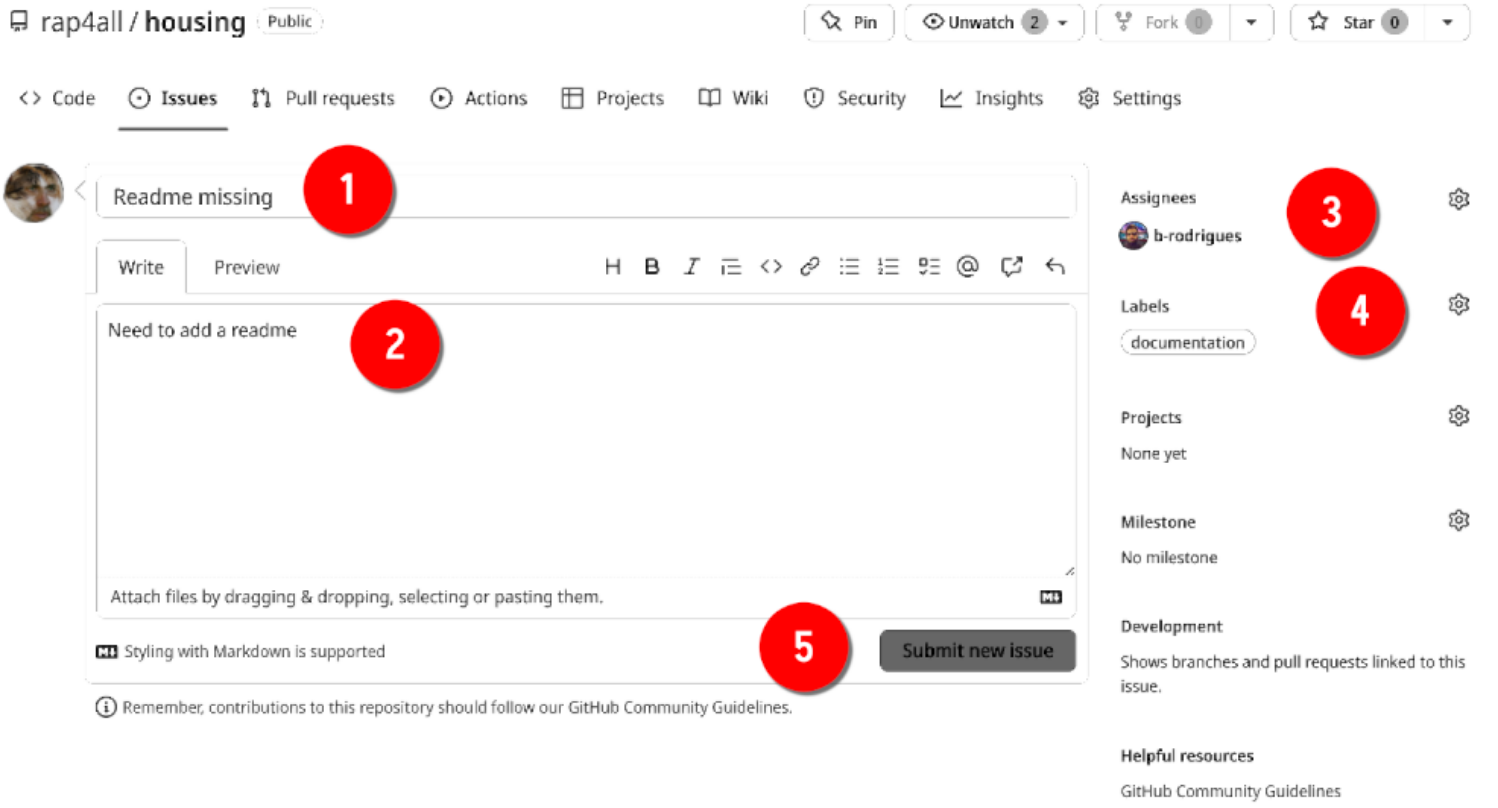
Task: Open the Labels gear menu
Action: tap(1458, 305)
